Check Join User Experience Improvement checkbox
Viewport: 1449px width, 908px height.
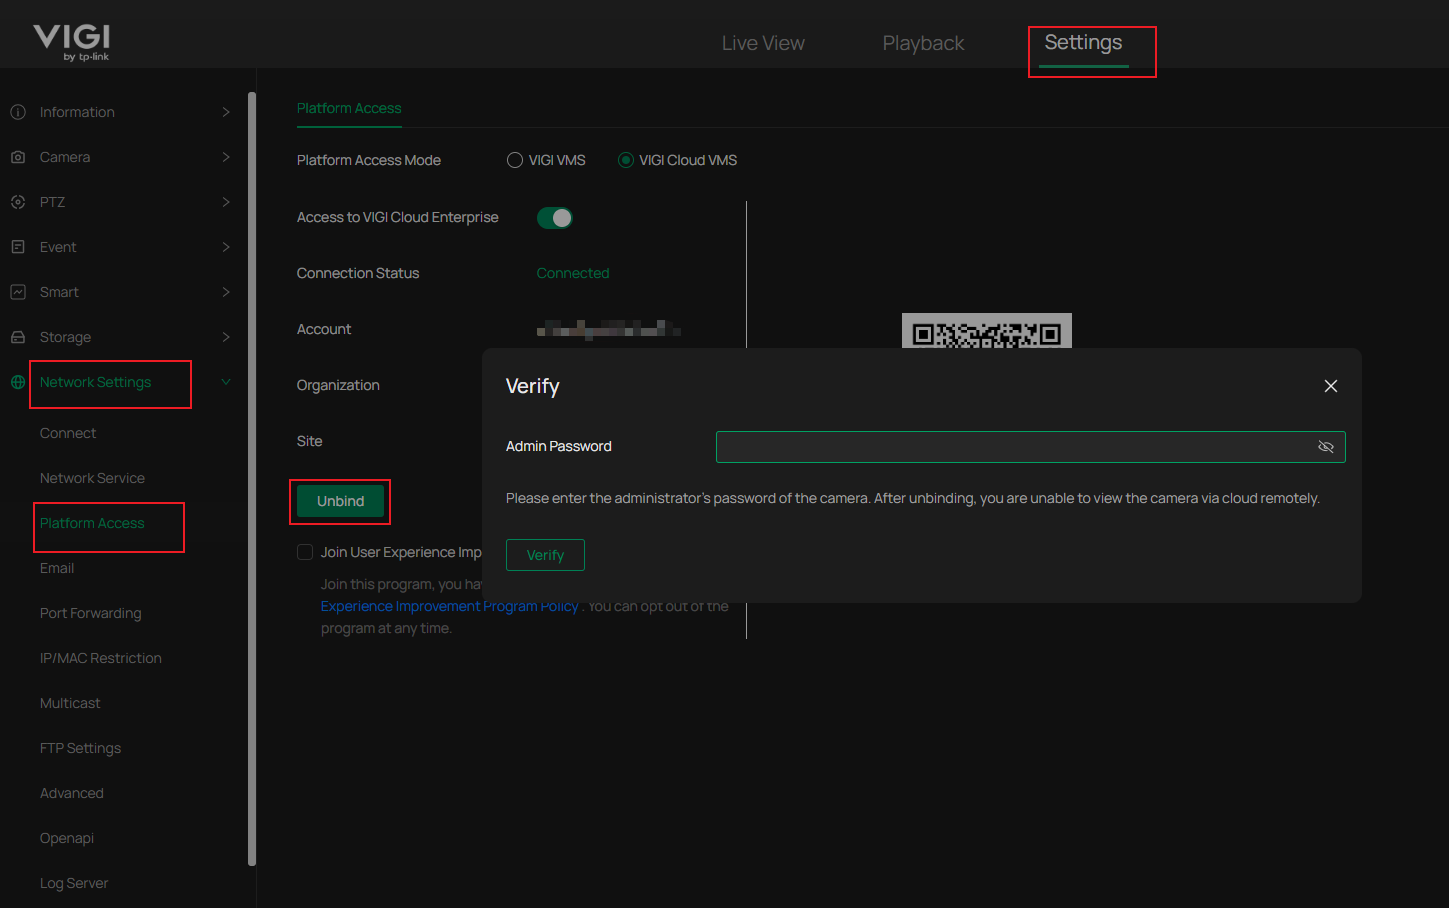point(305,552)
